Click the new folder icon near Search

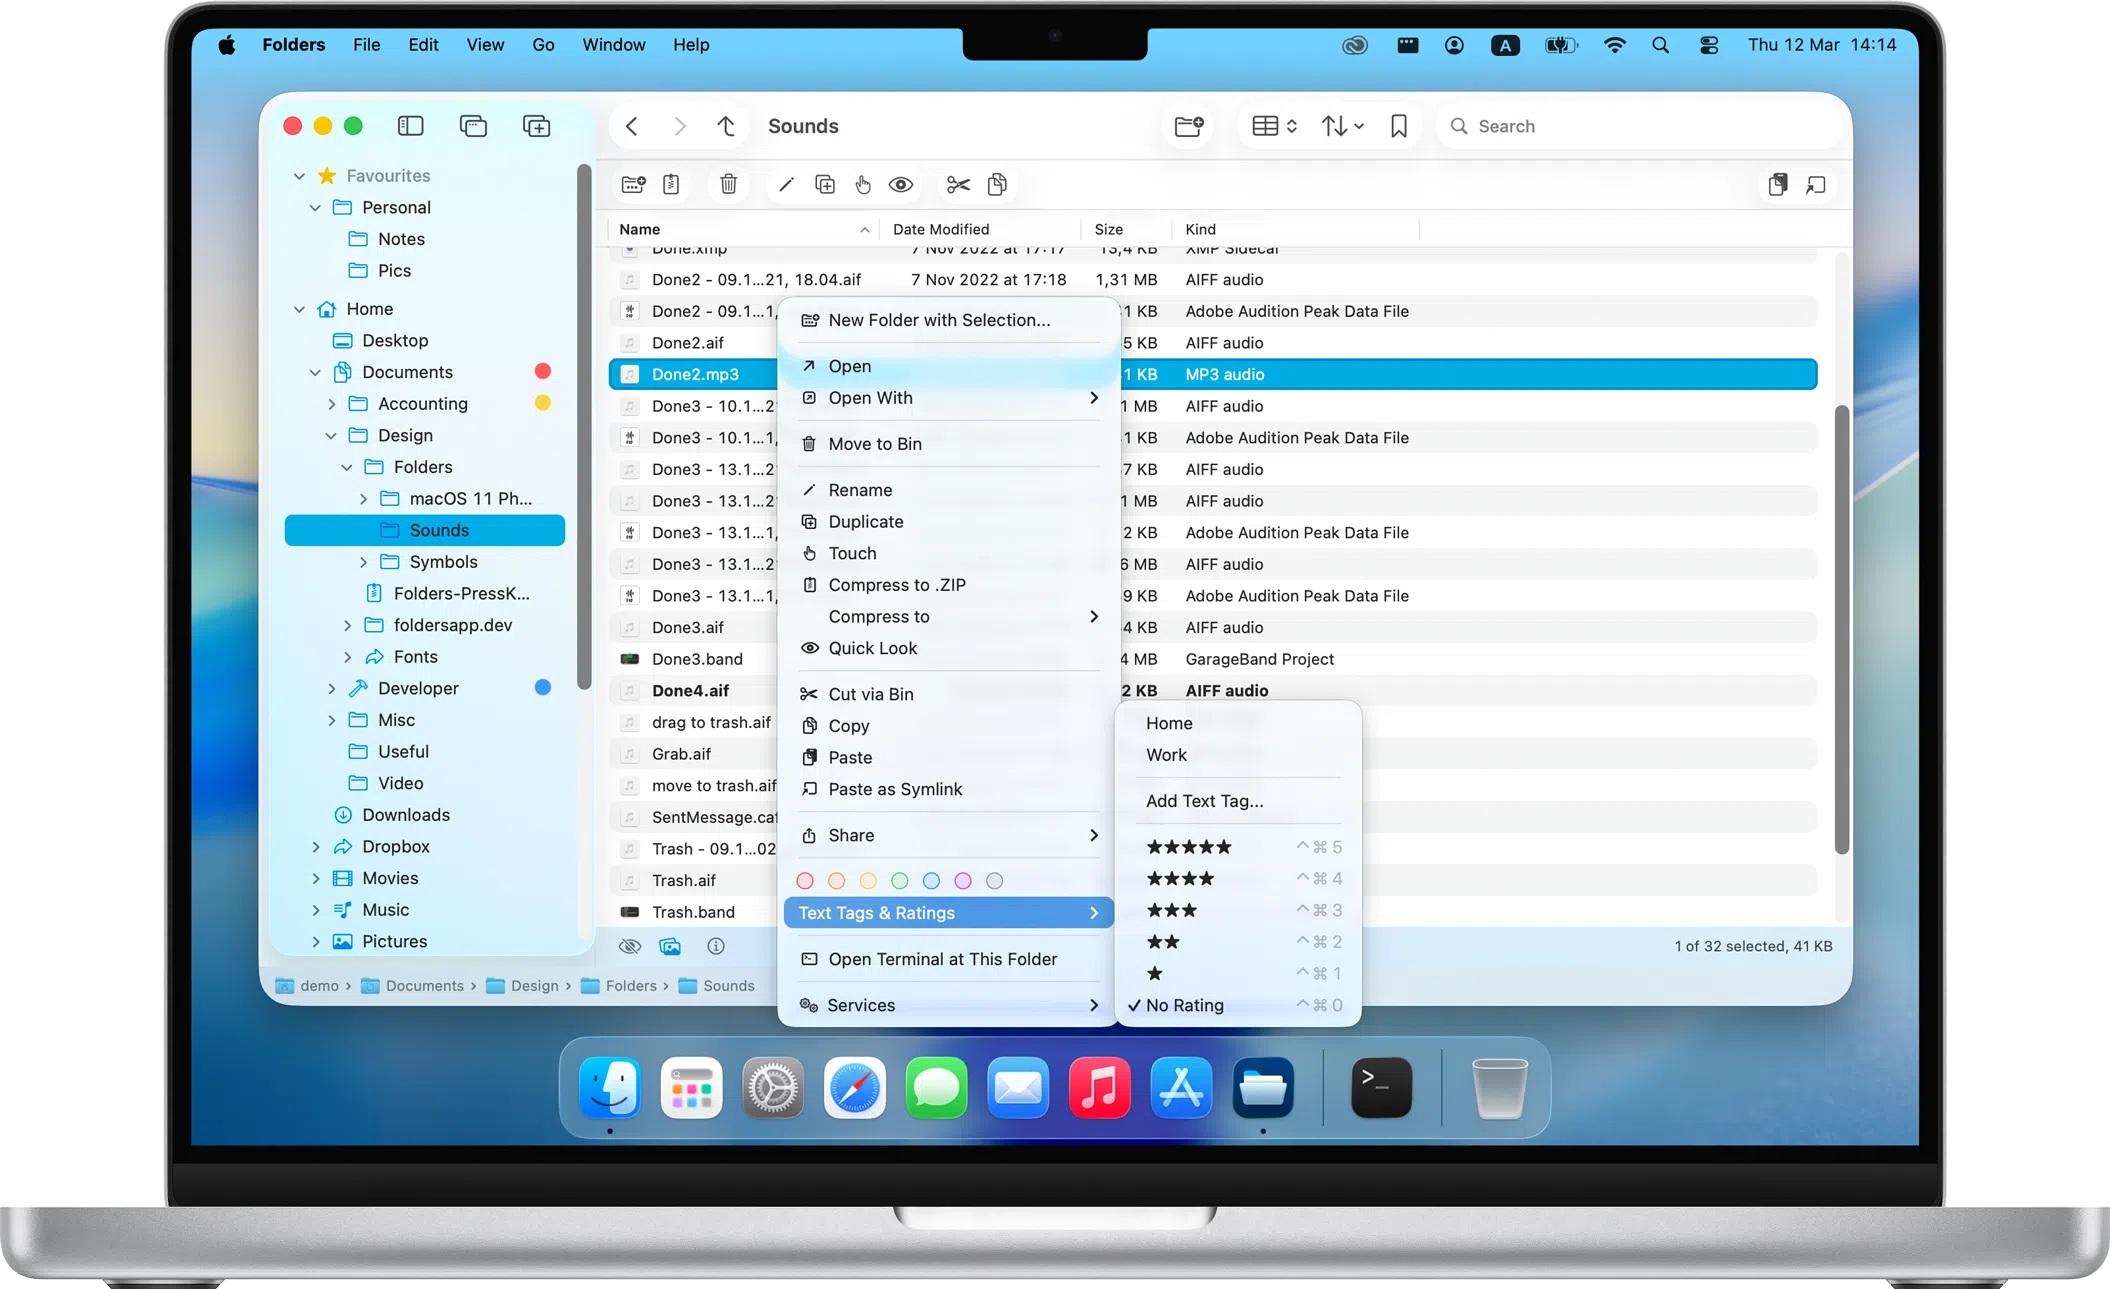1188,126
